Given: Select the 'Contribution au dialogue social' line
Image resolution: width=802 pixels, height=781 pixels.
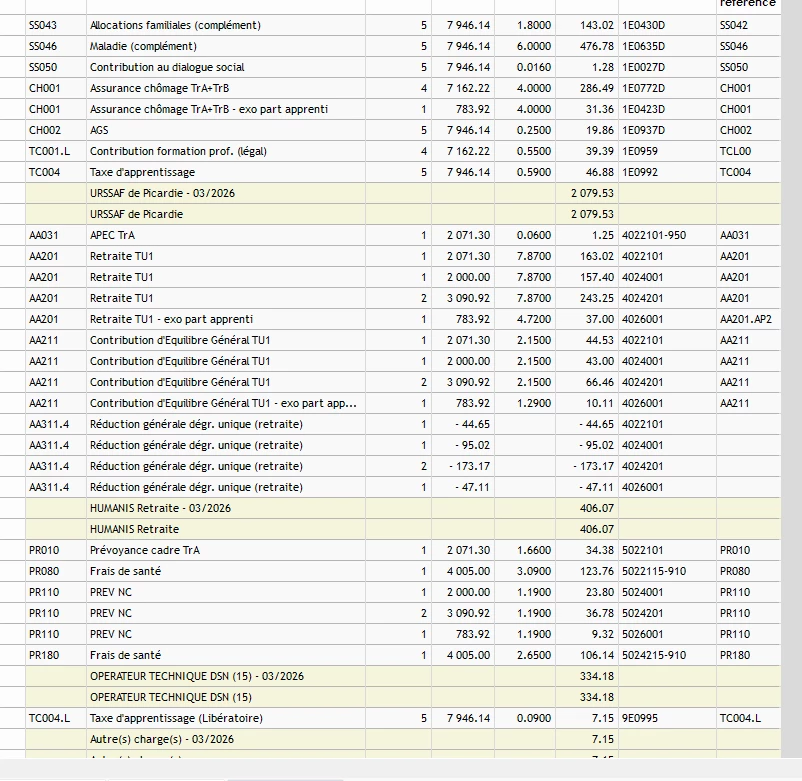Looking at the screenshot, I should tap(167, 67).
